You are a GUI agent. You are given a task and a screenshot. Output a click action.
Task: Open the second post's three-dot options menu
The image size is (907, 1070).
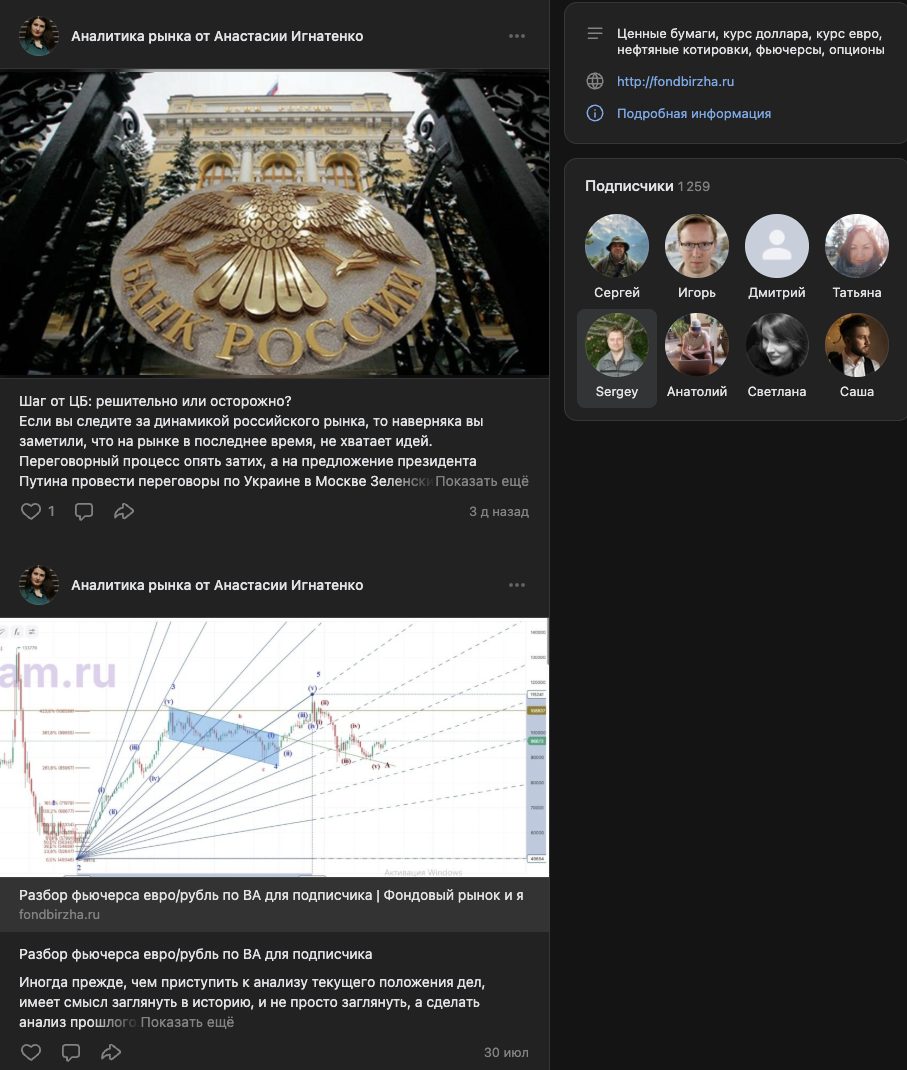point(517,585)
